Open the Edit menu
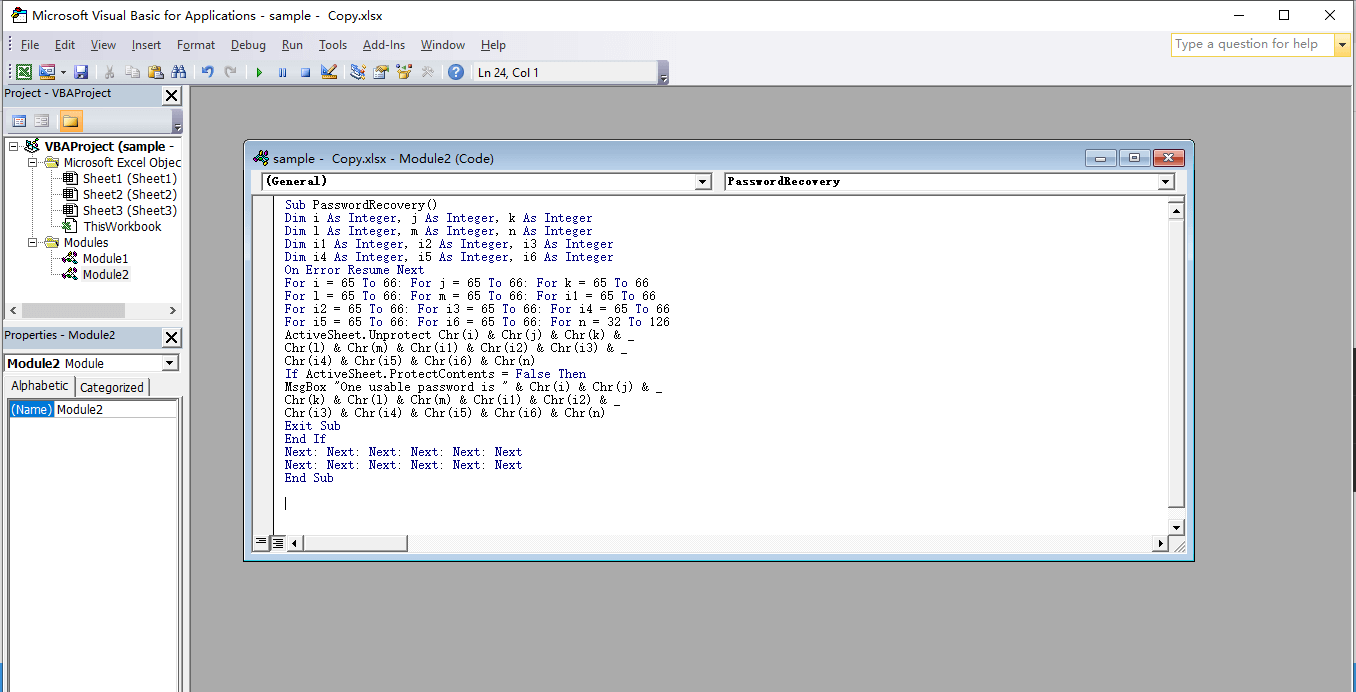 [x=65, y=44]
